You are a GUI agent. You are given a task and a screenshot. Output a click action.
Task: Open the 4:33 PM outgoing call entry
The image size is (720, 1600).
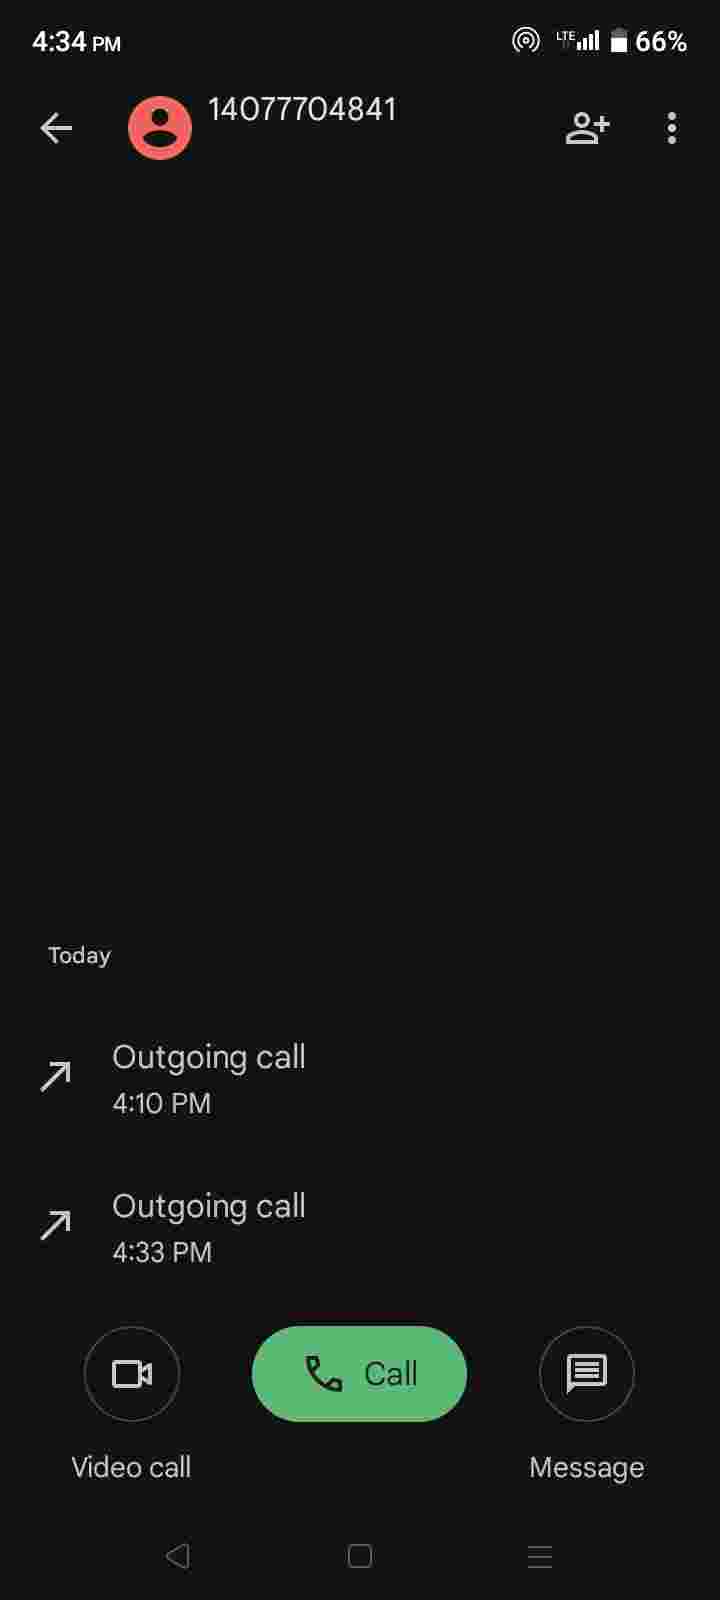[360, 1228]
